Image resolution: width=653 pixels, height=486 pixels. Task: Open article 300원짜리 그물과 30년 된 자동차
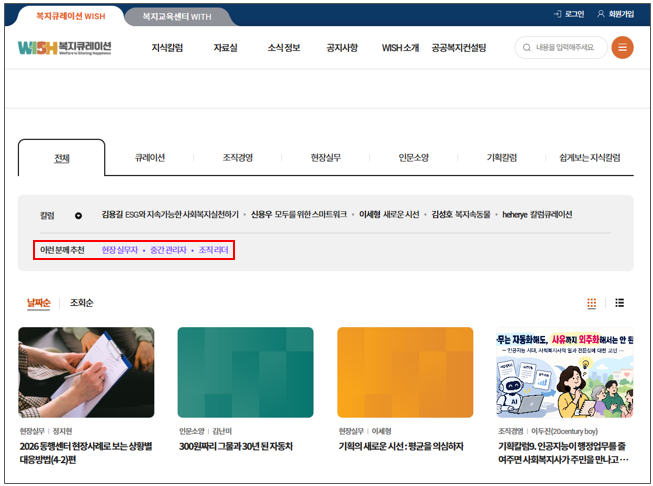coord(236,446)
